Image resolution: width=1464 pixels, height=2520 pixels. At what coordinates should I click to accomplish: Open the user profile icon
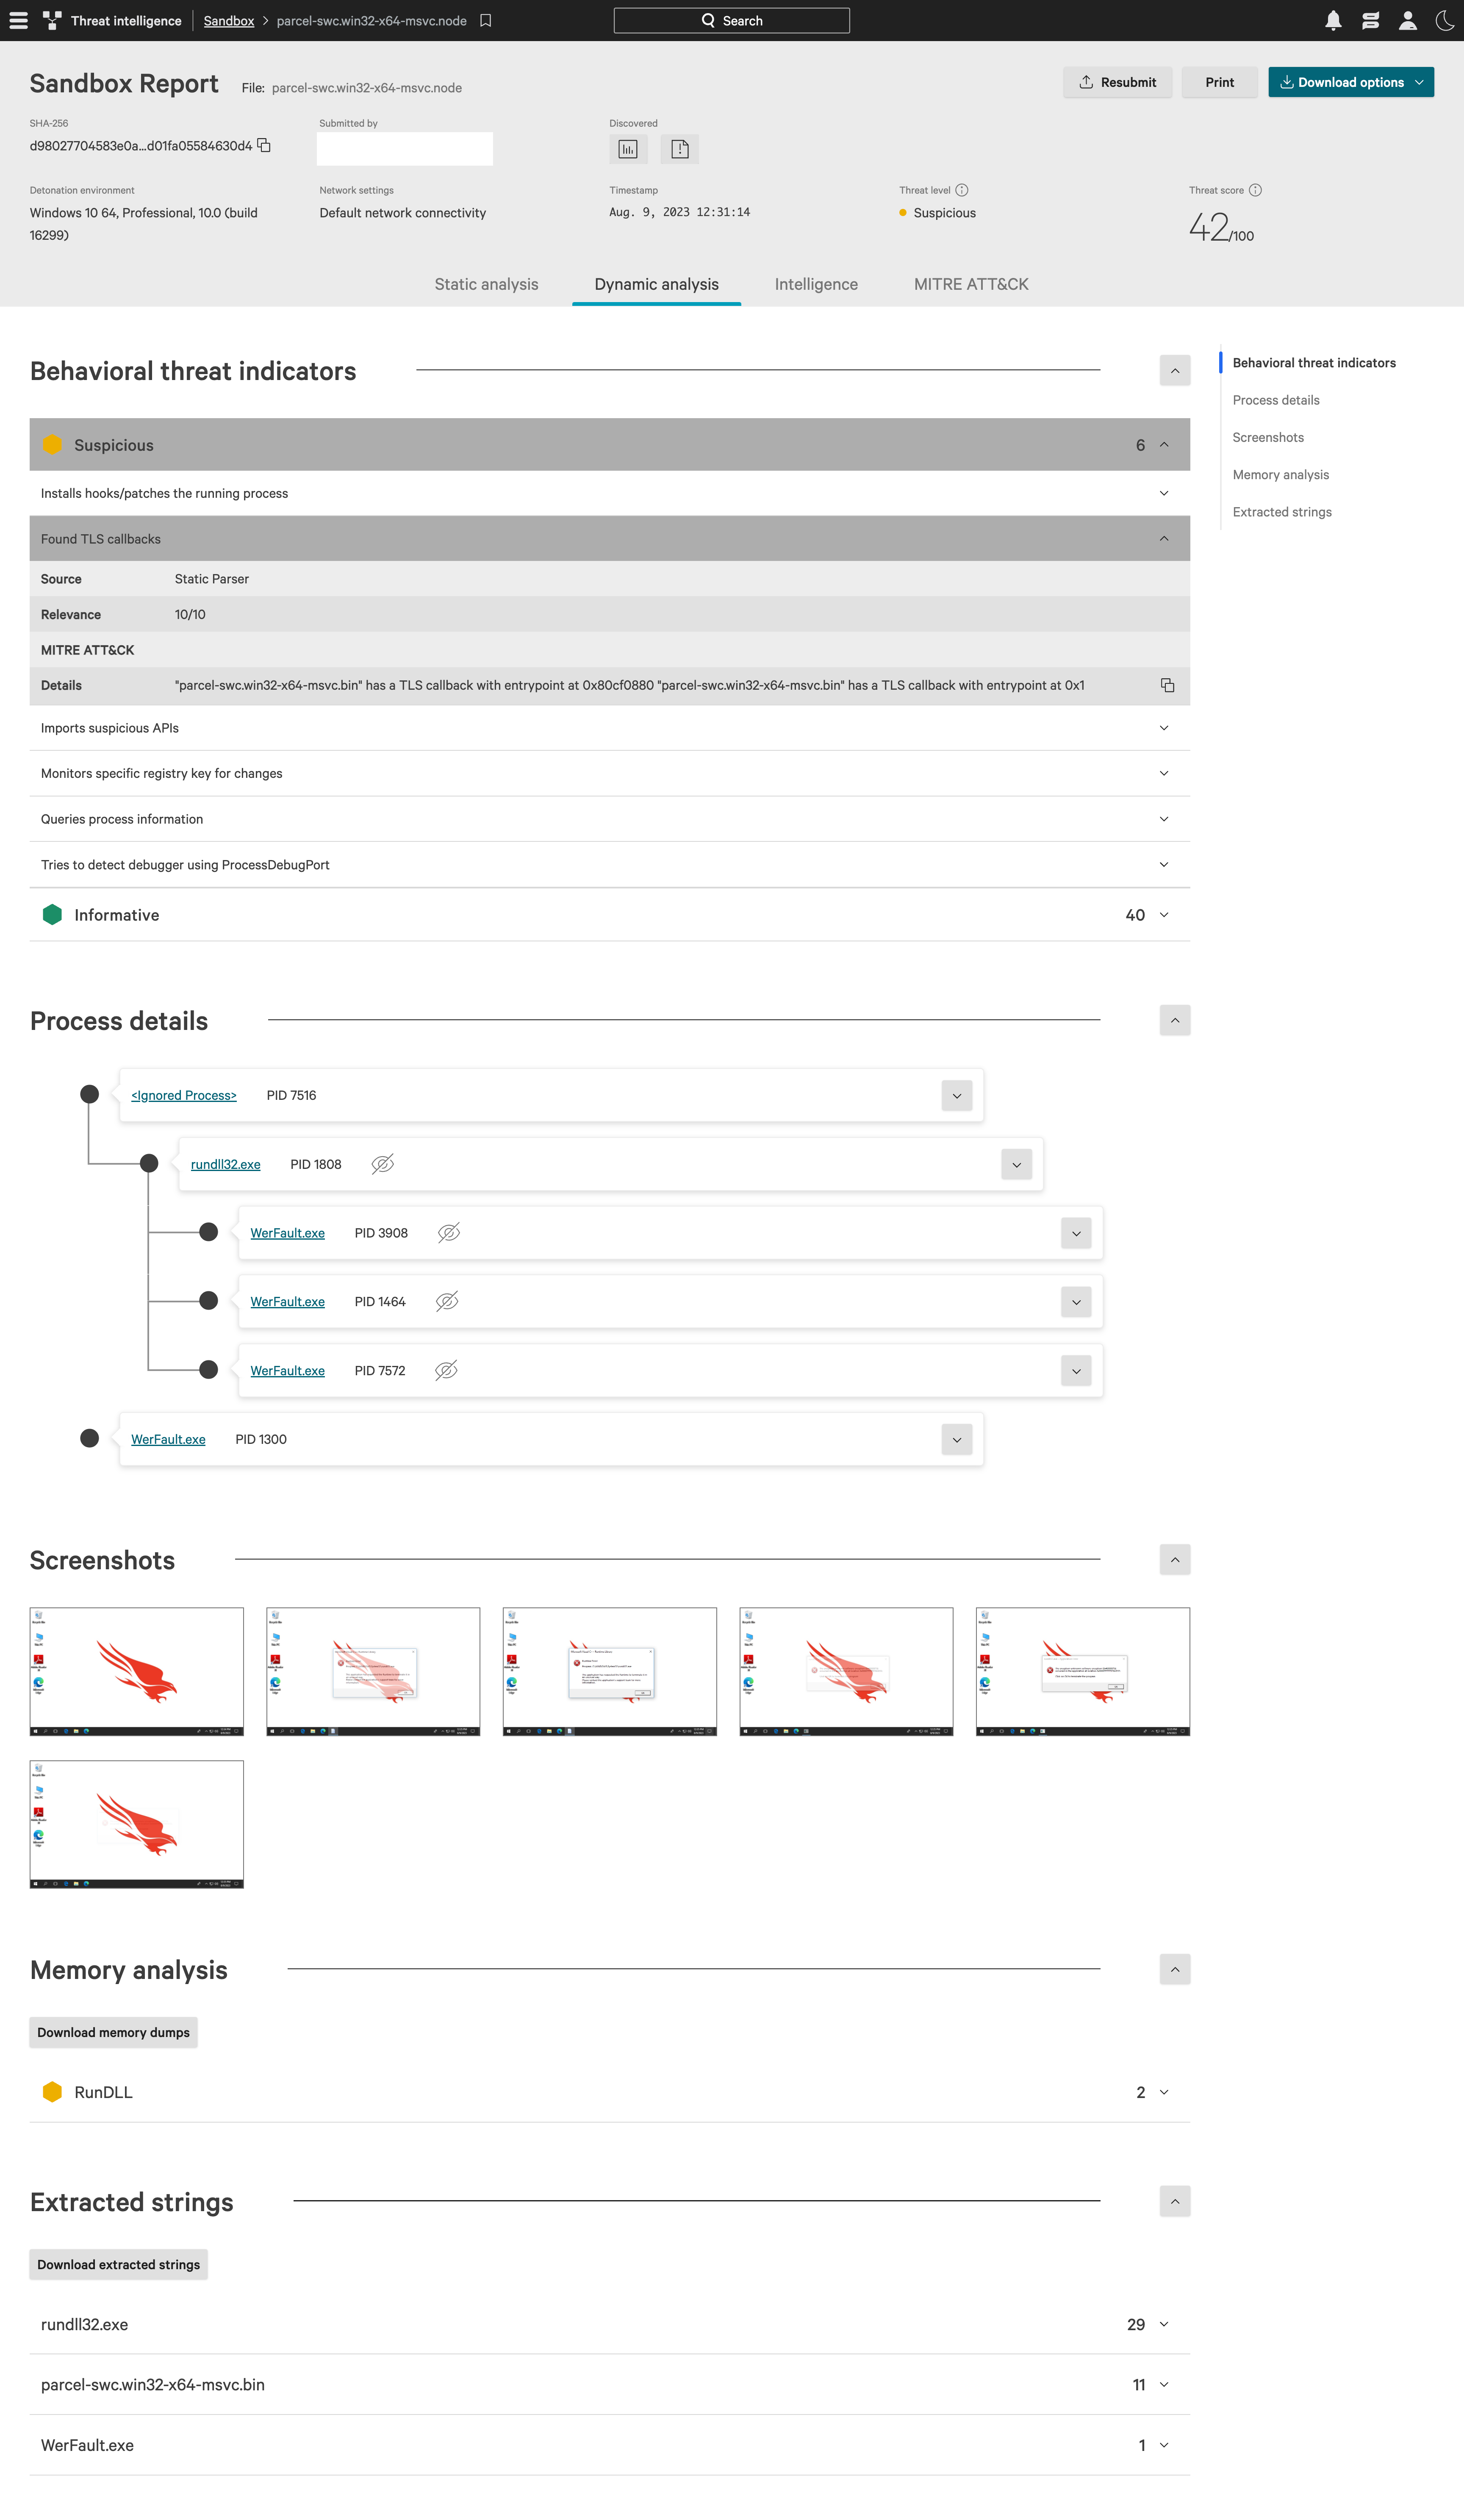click(x=1408, y=20)
